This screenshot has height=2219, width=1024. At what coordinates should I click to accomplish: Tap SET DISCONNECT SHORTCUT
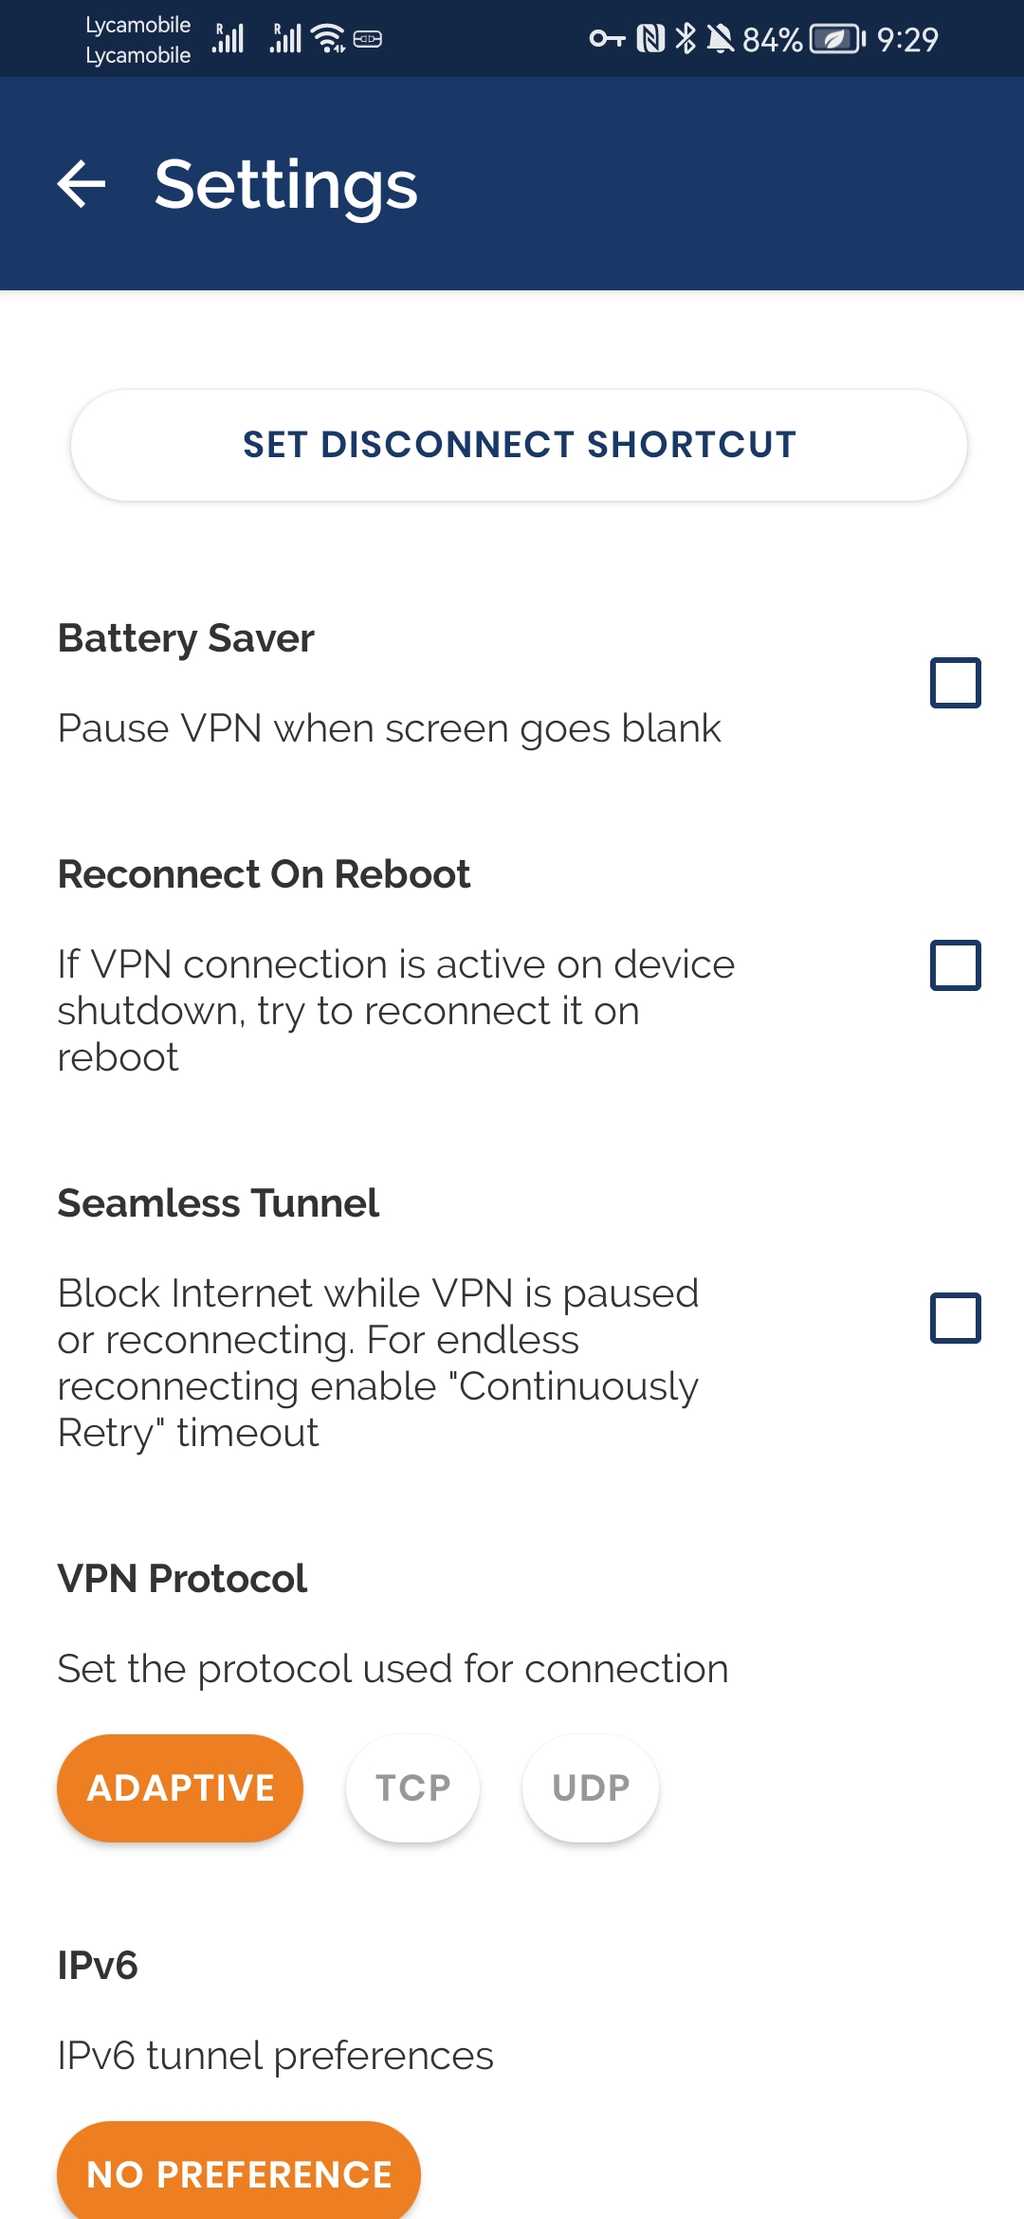[518, 444]
